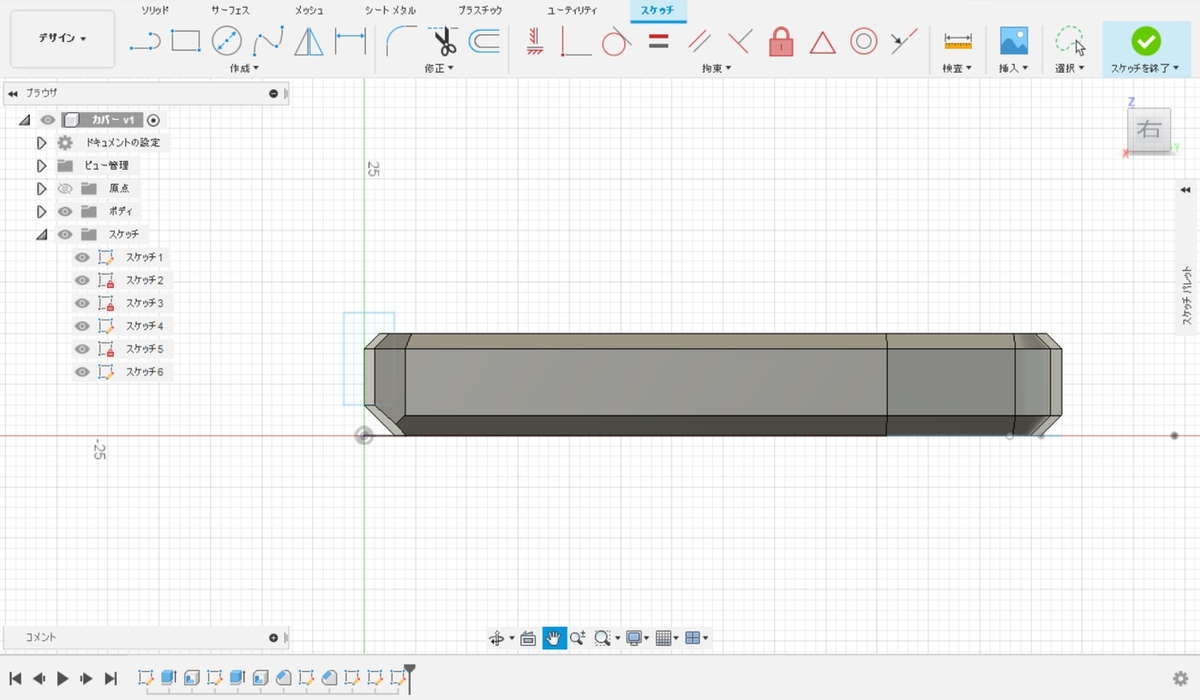Click the red Fix/Lock constraint icon
Screen dimensions: 1200x700
pos(781,42)
